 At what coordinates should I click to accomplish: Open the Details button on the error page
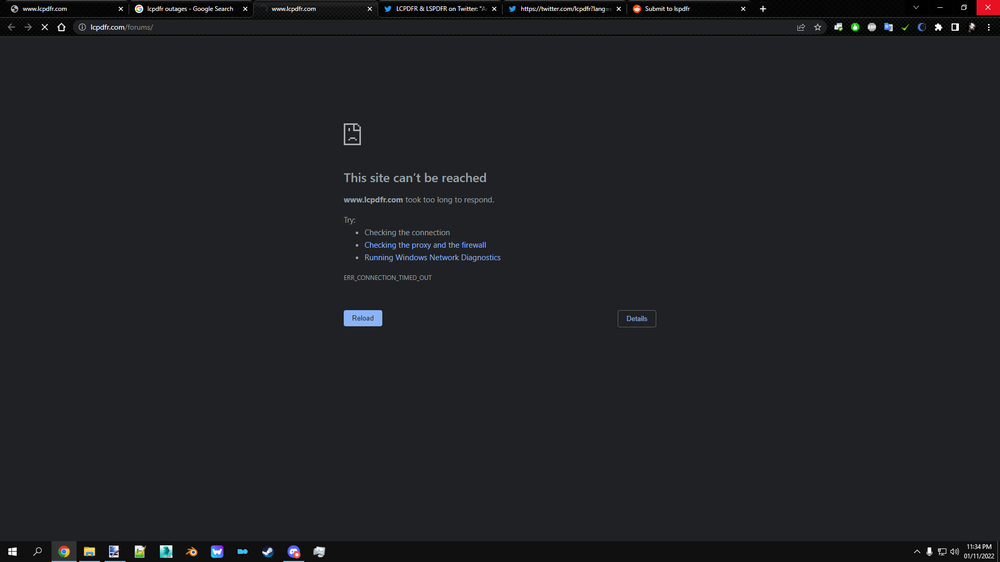(x=636, y=318)
